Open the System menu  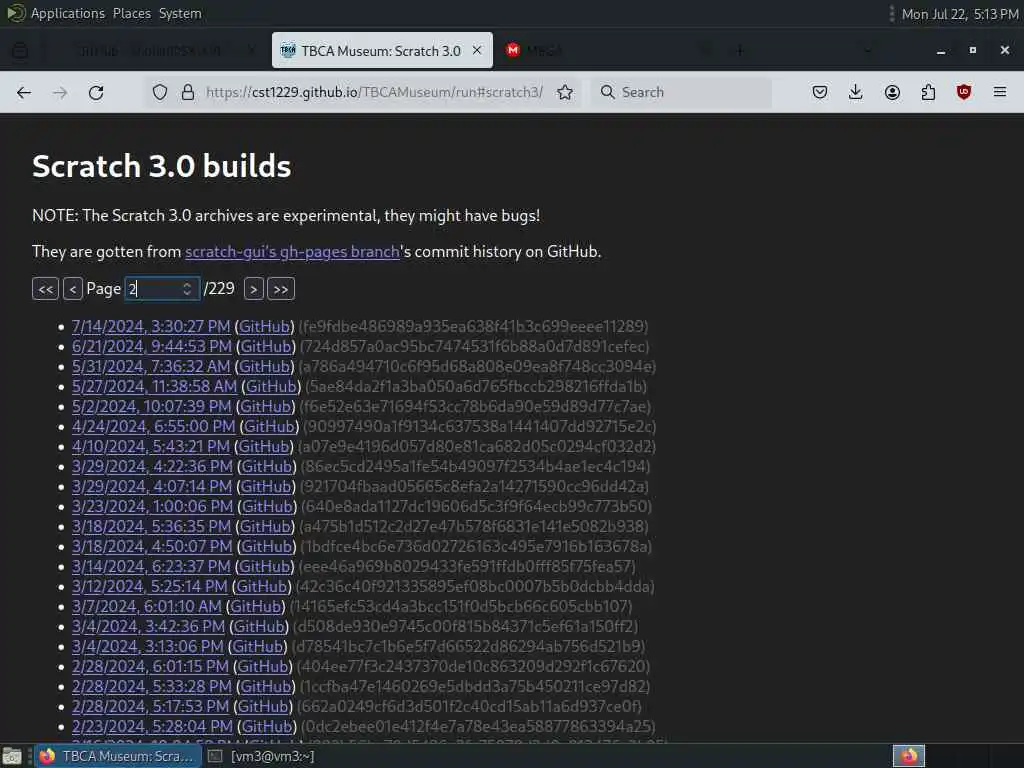click(x=180, y=13)
